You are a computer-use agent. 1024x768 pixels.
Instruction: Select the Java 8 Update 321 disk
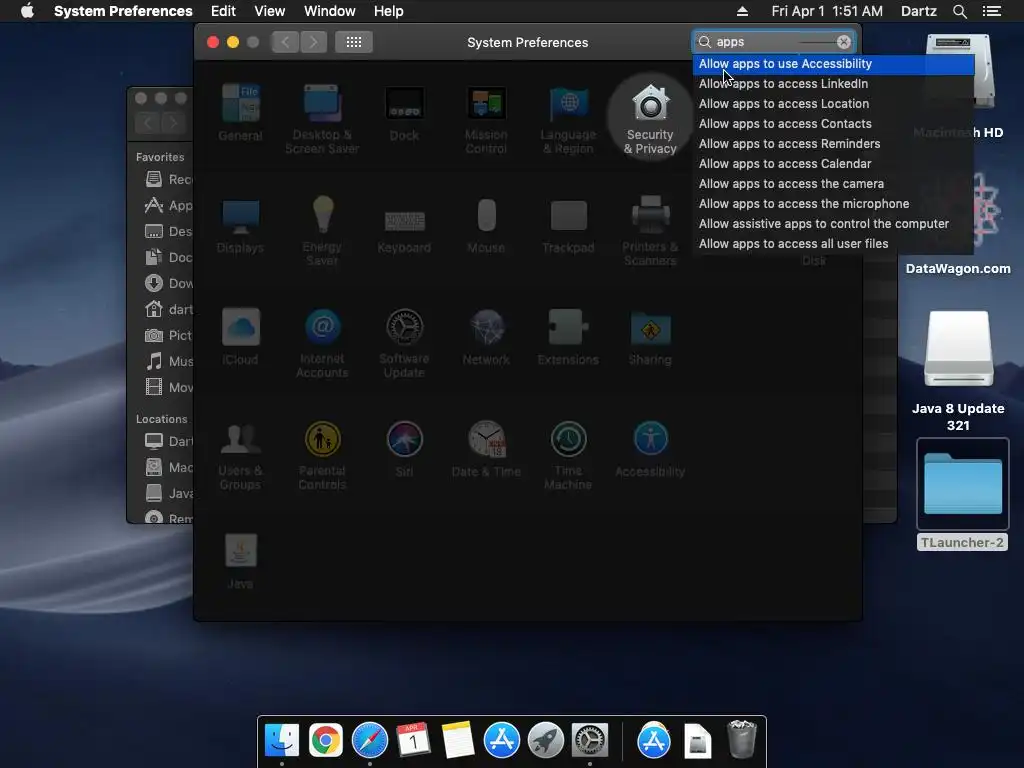click(958, 371)
